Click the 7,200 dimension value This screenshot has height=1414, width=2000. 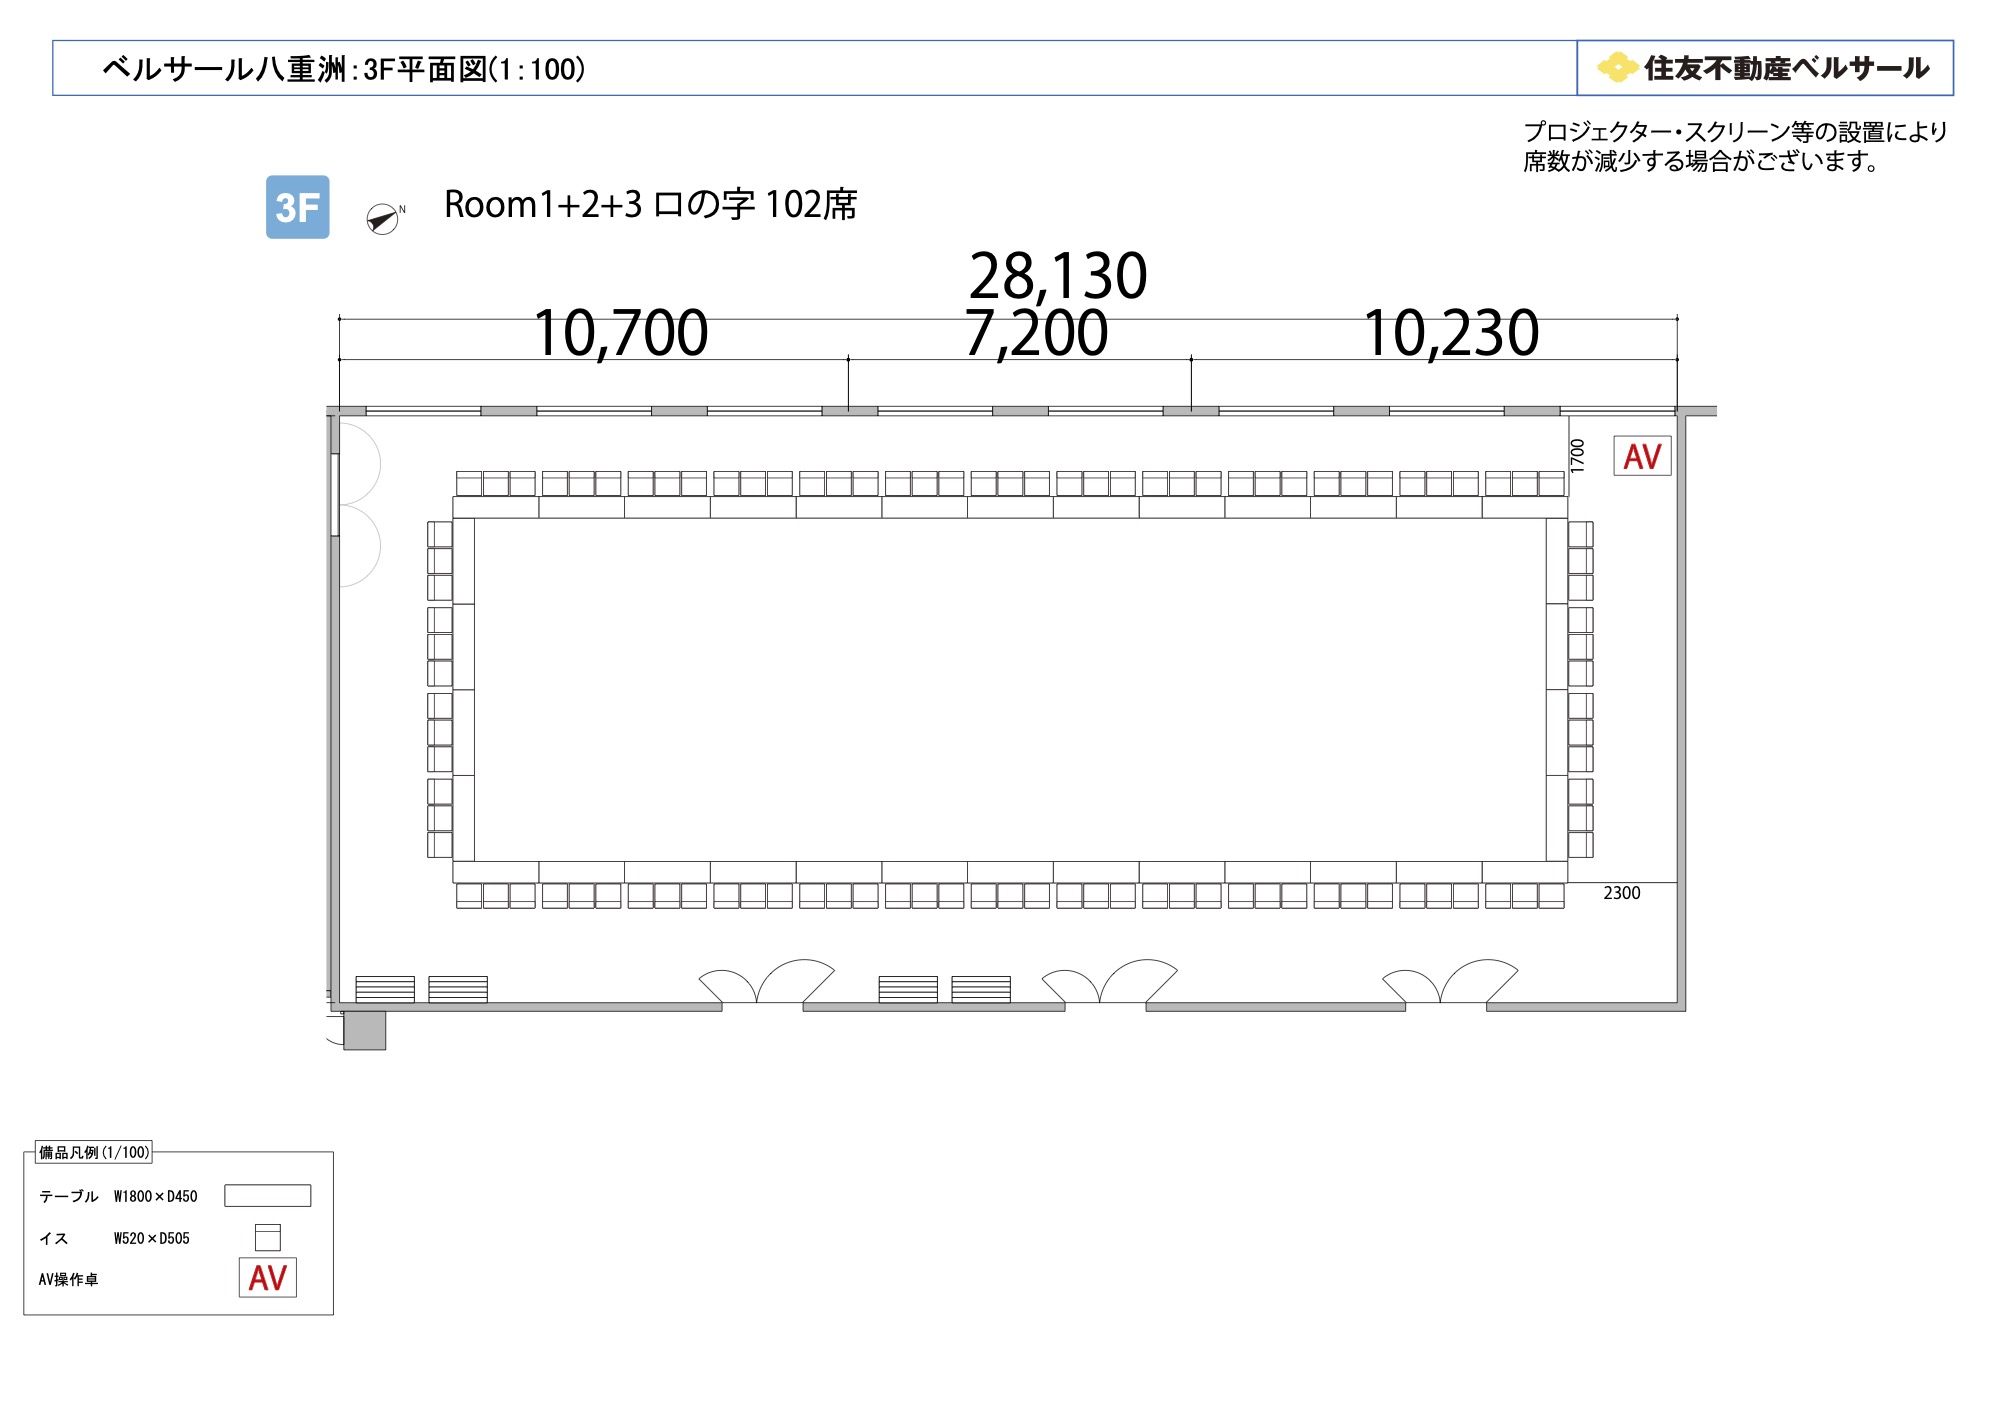pyautogui.click(x=1037, y=333)
